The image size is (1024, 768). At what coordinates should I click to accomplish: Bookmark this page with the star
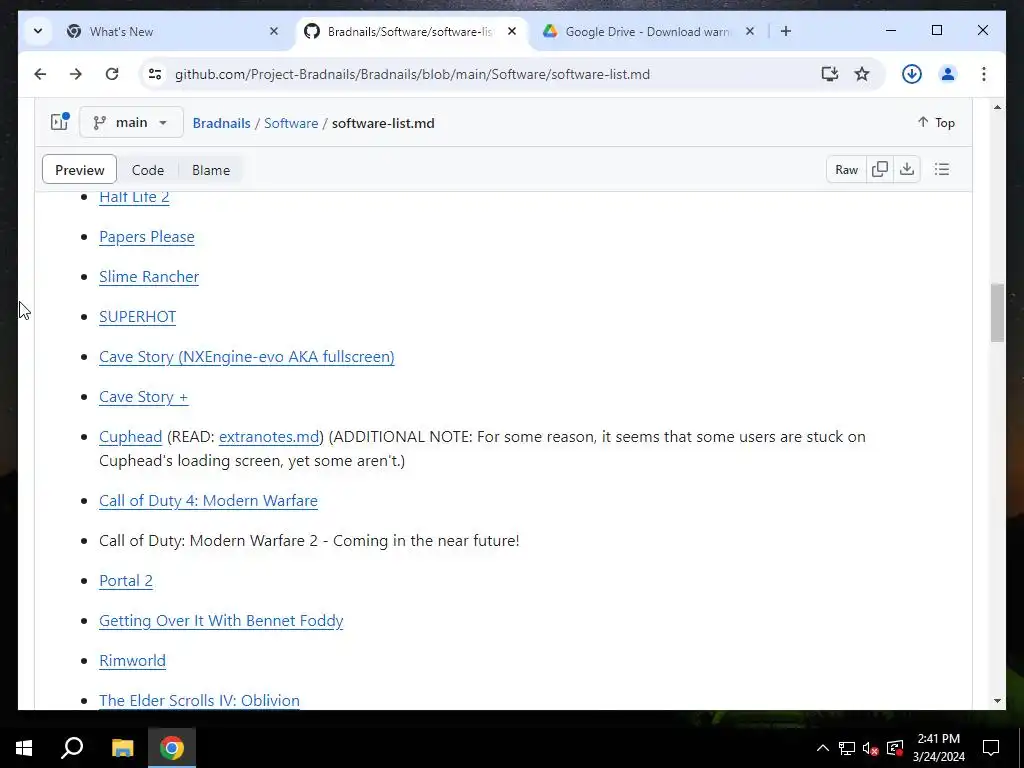[862, 74]
